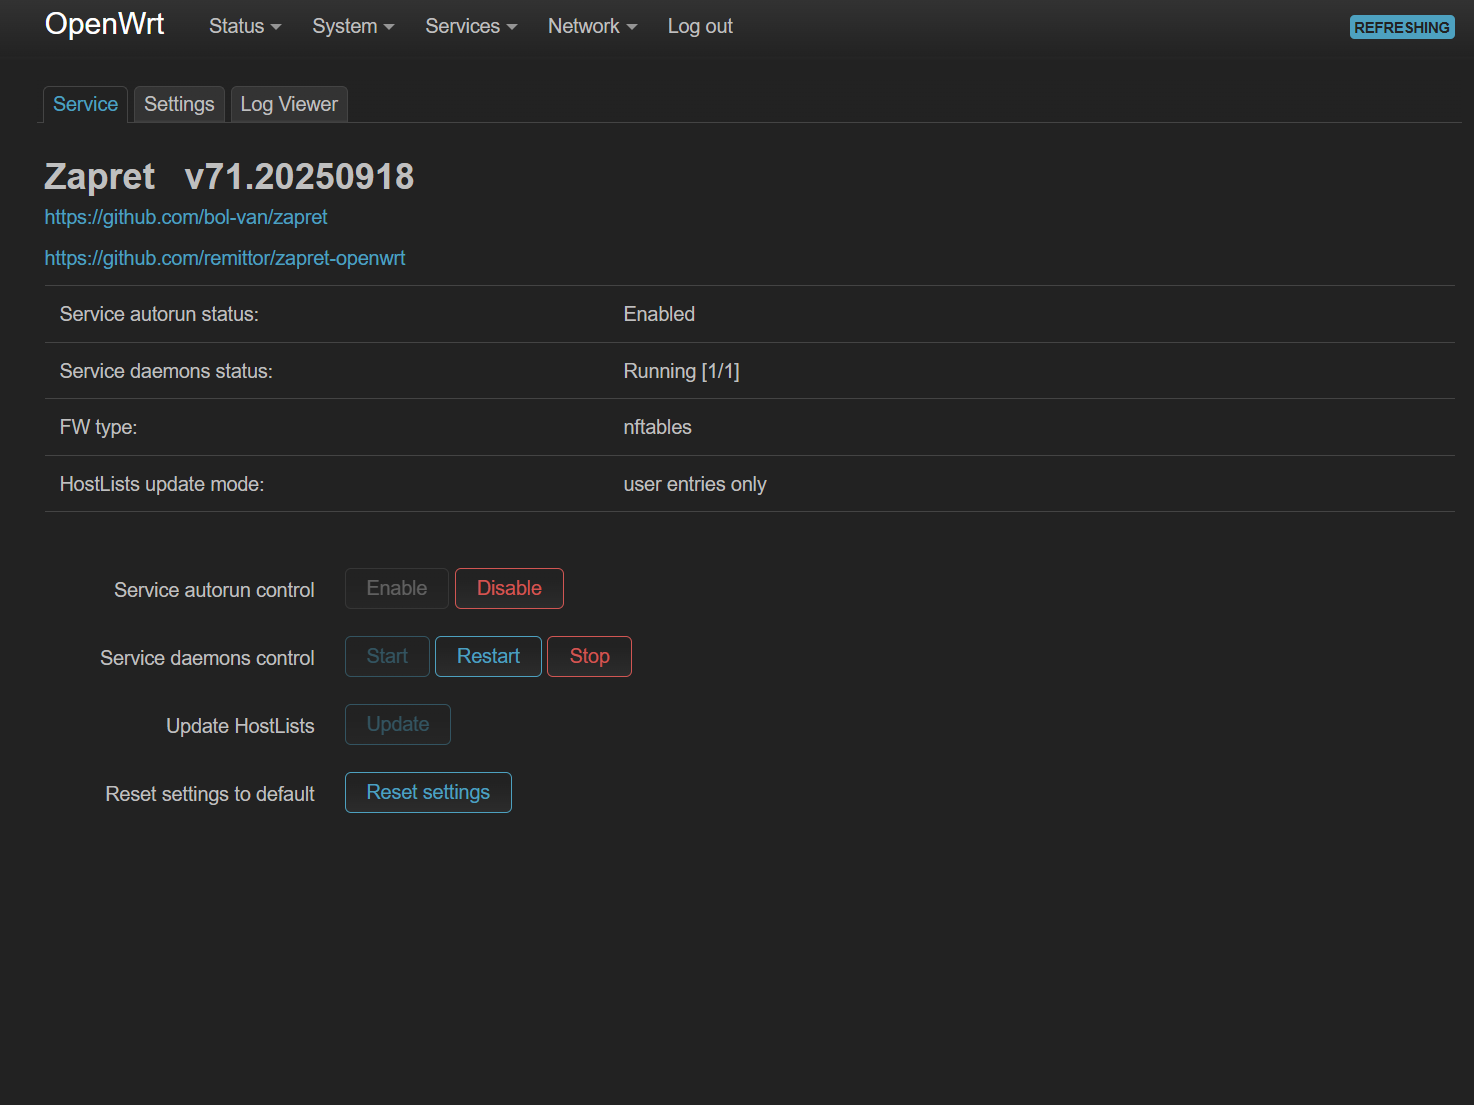Screen dimensions: 1474x1105
Task: Click the 'Service daemons status:' label
Action: 166,371
